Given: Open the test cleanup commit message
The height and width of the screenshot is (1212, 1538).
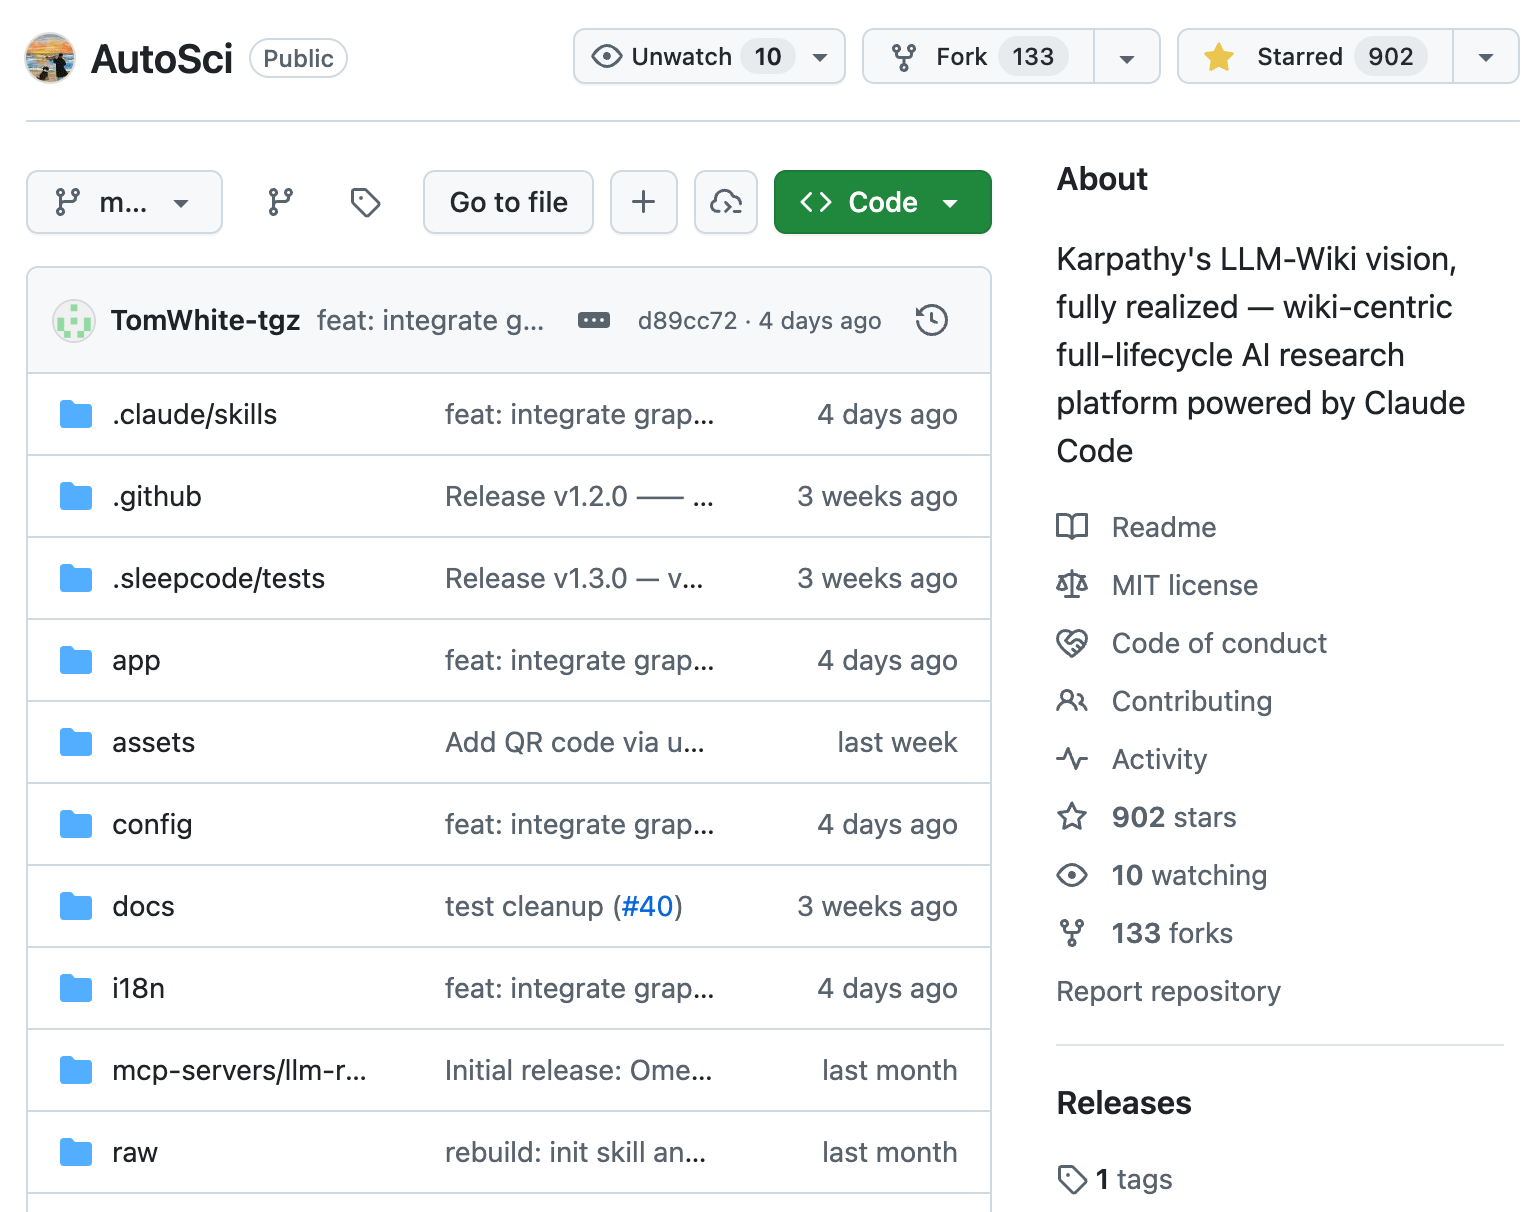Looking at the screenshot, I should 524,906.
